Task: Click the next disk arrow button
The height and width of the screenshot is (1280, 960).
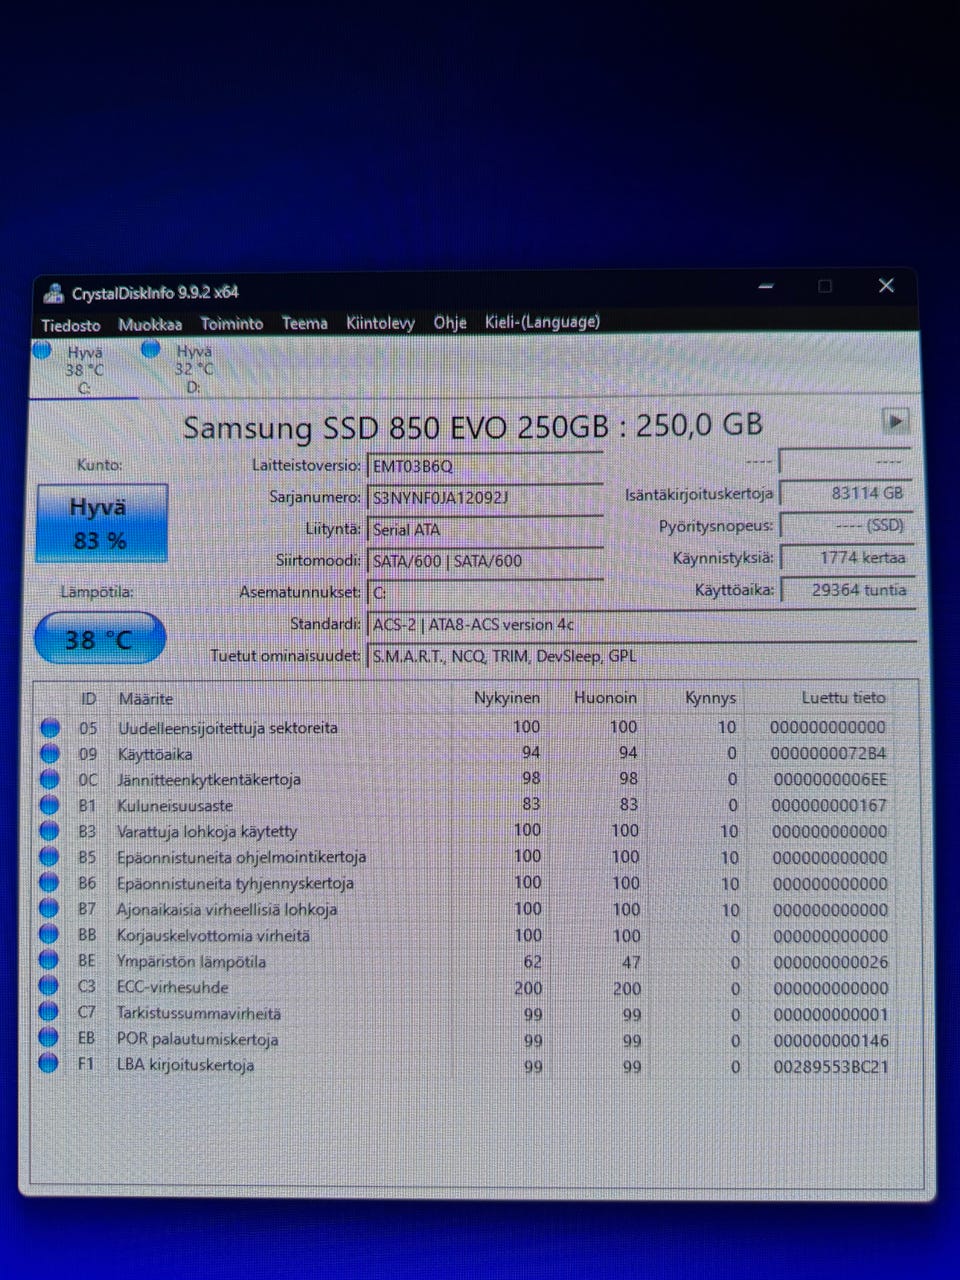Action: 895,421
